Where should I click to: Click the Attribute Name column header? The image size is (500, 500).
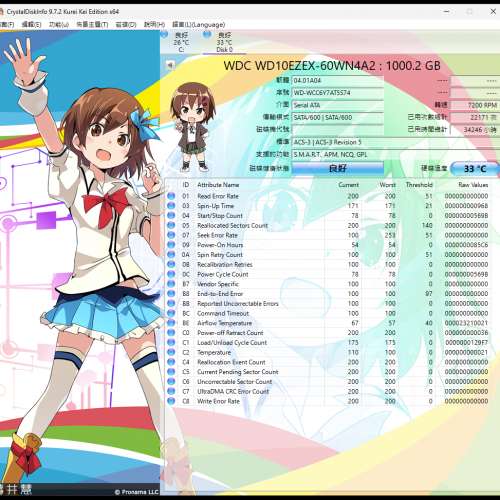(218, 185)
